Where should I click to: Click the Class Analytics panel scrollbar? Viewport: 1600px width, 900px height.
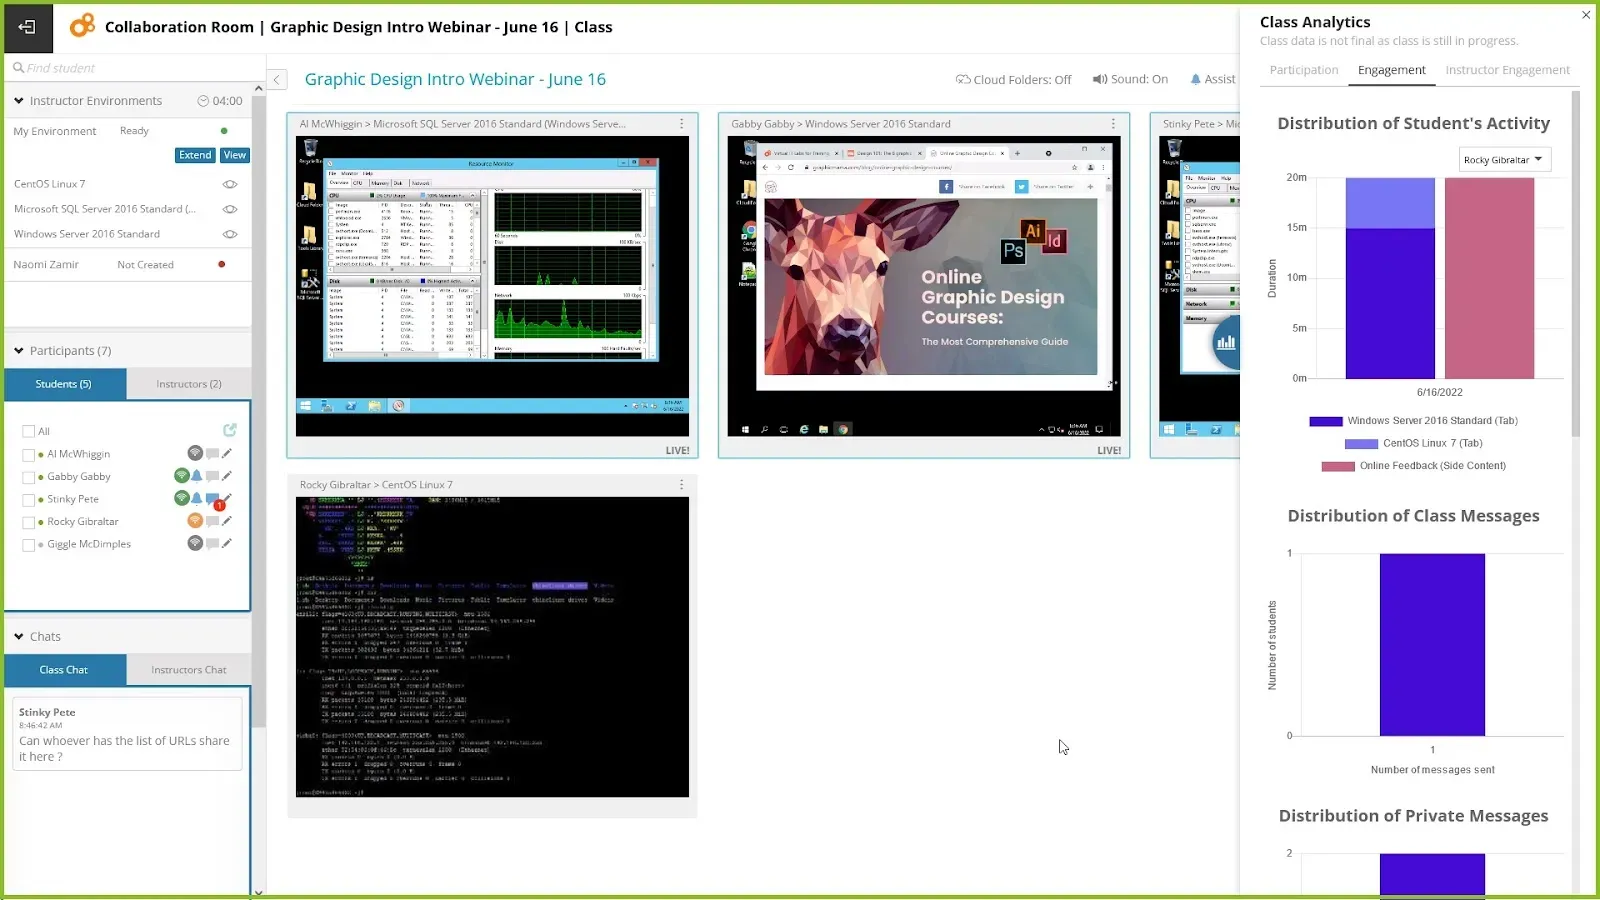tap(1576, 264)
